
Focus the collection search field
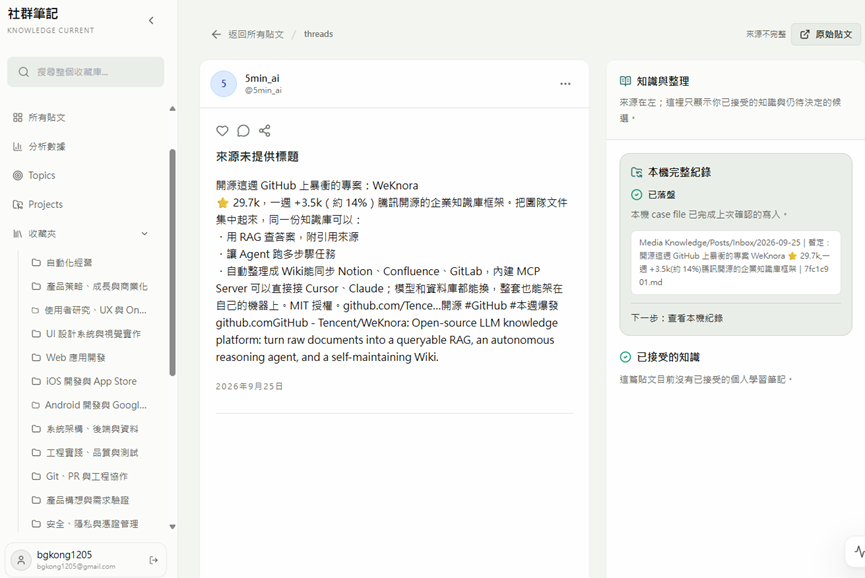pos(86,72)
